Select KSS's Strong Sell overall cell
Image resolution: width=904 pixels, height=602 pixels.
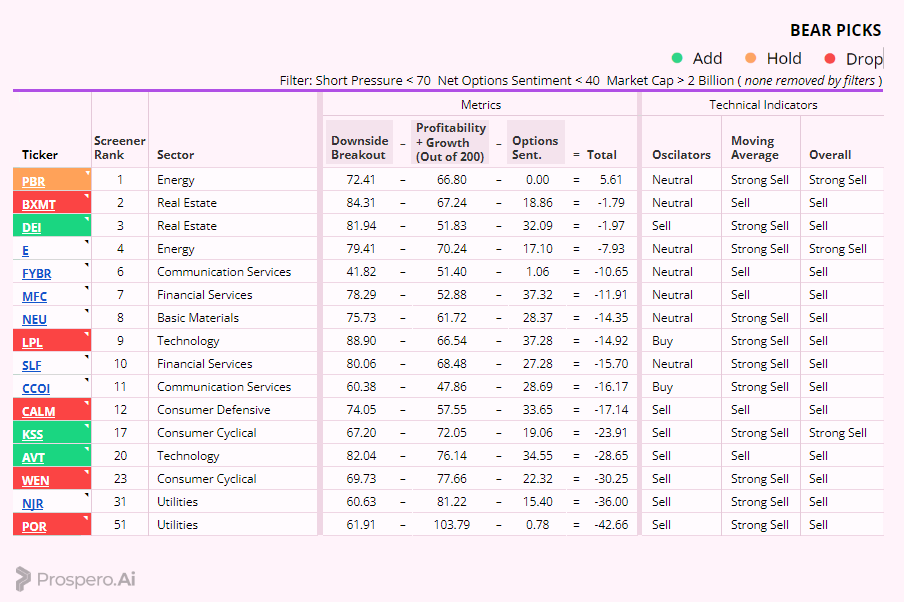[x=838, y=433]
